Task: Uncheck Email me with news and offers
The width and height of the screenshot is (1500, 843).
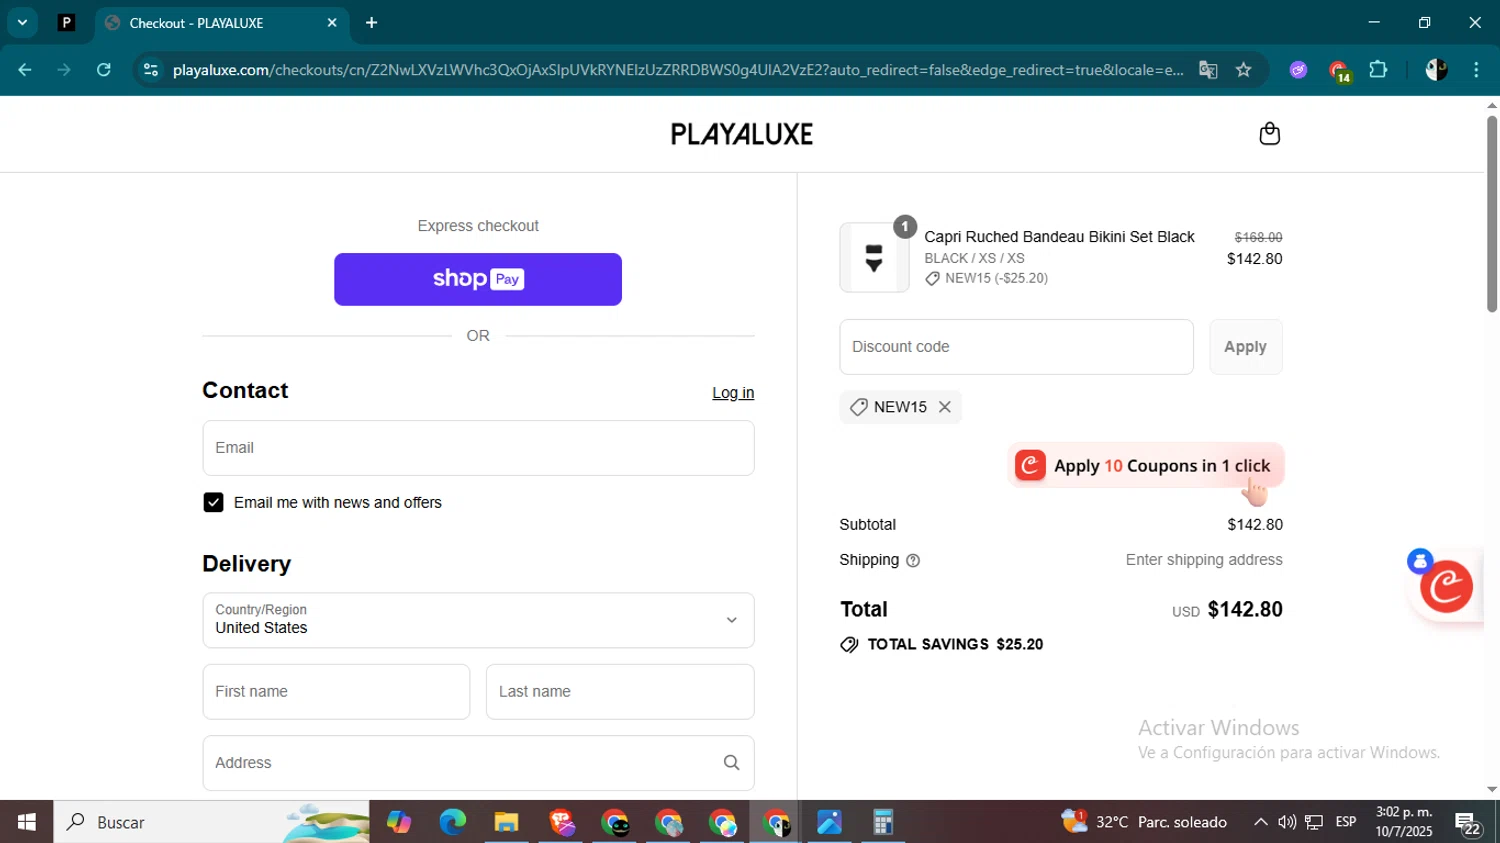Action: click(213, 502)
